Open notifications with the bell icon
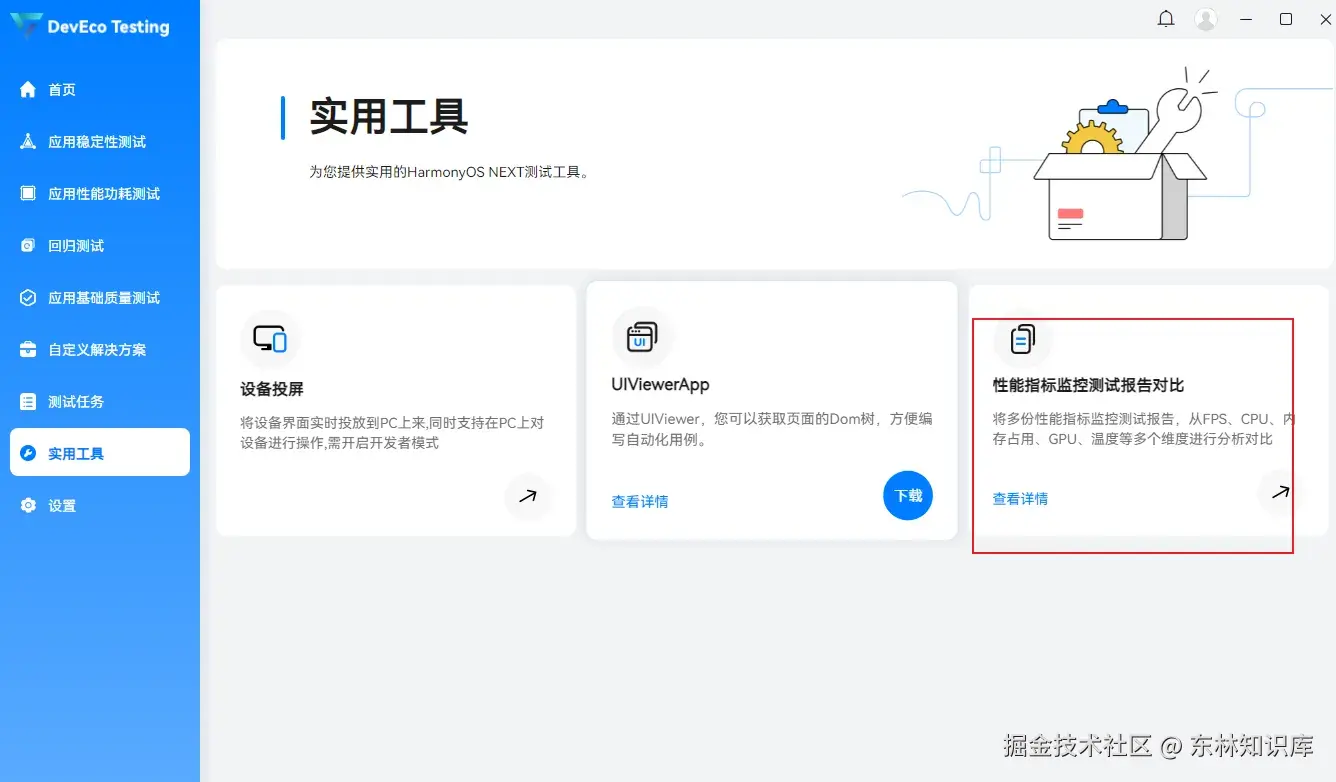 (x=1166, y=19)
